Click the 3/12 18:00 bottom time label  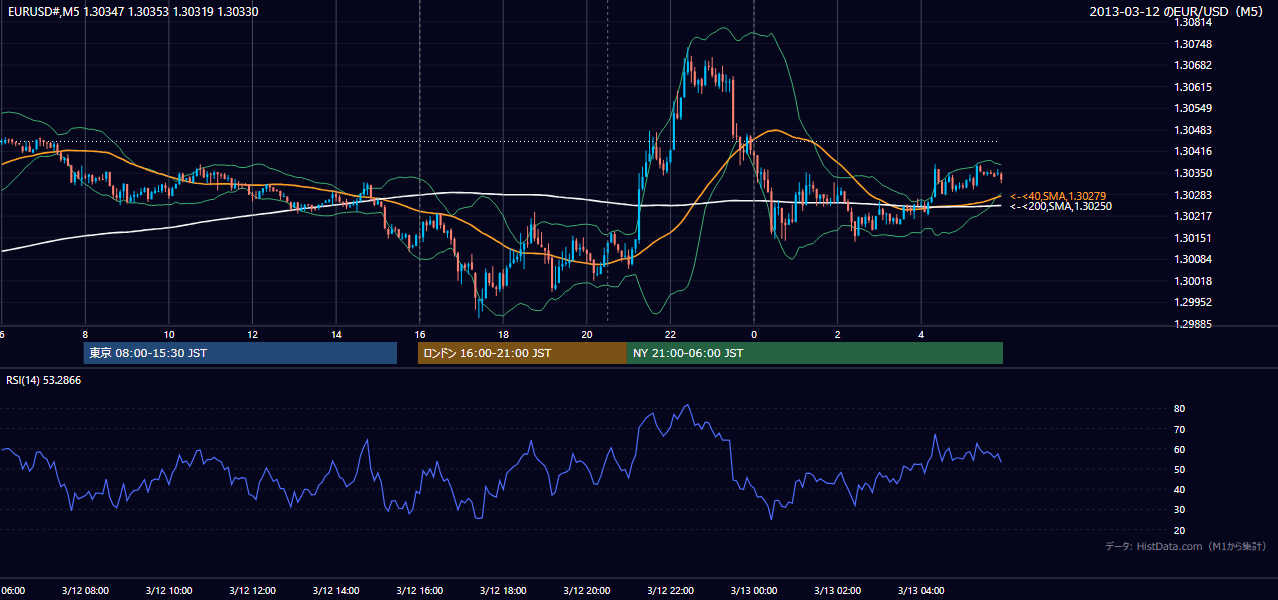click(x=503, y=590)
